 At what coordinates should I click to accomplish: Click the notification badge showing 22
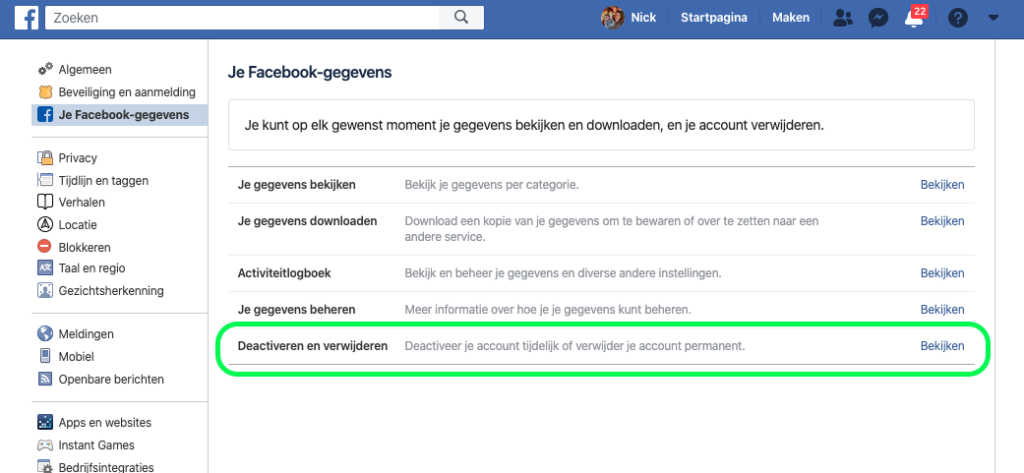coord(920,11)
